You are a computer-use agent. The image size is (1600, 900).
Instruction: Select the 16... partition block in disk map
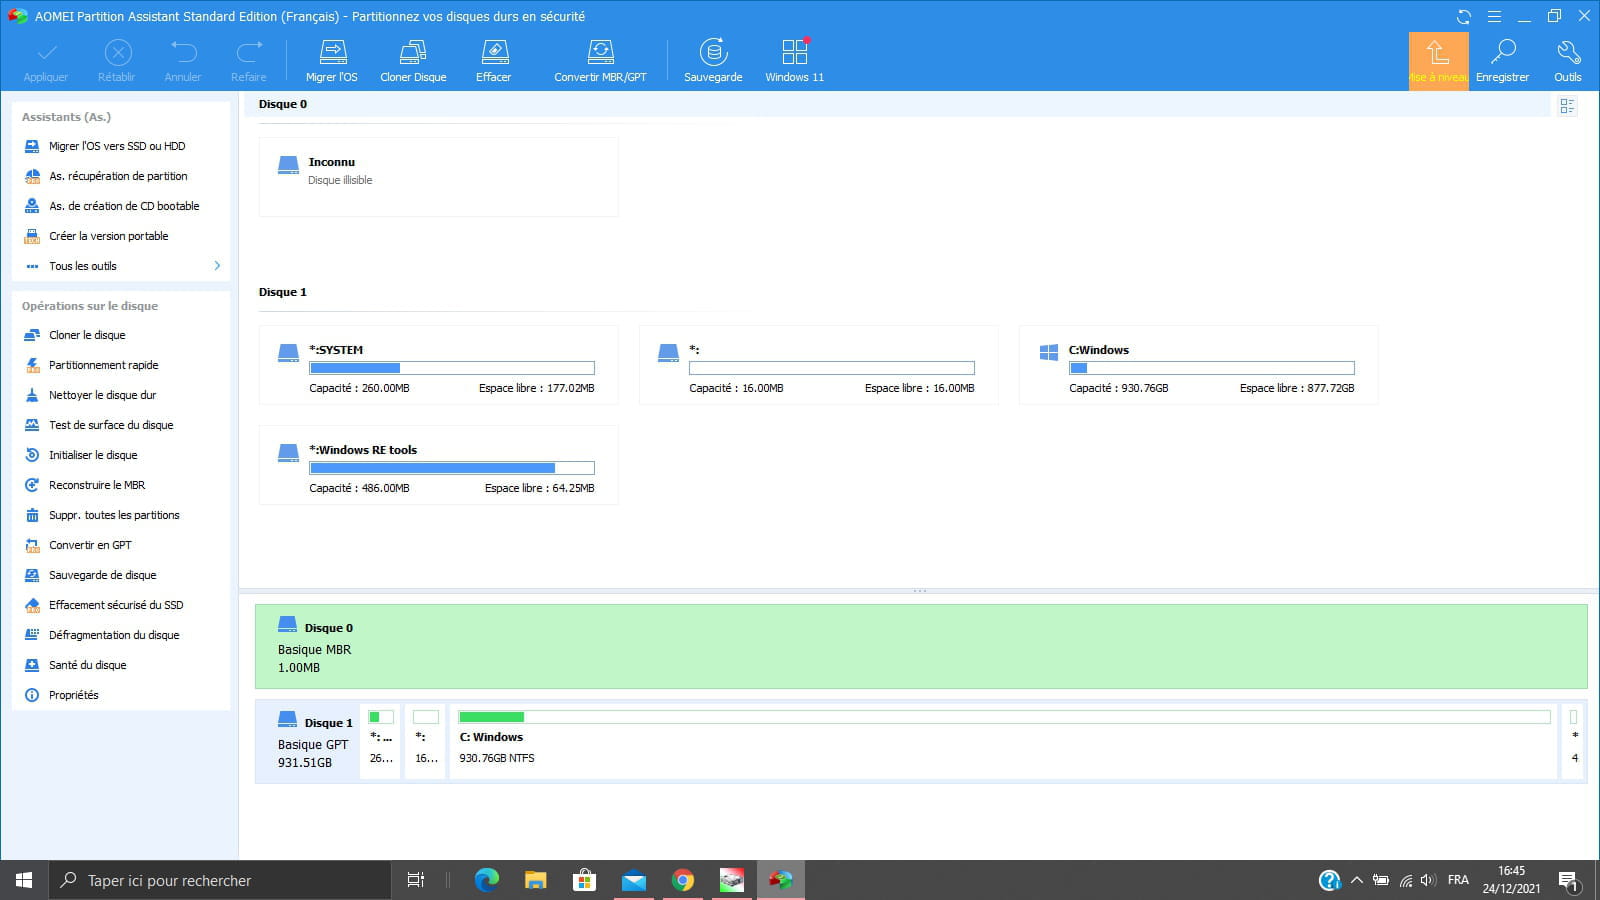(x=426, y=740)
